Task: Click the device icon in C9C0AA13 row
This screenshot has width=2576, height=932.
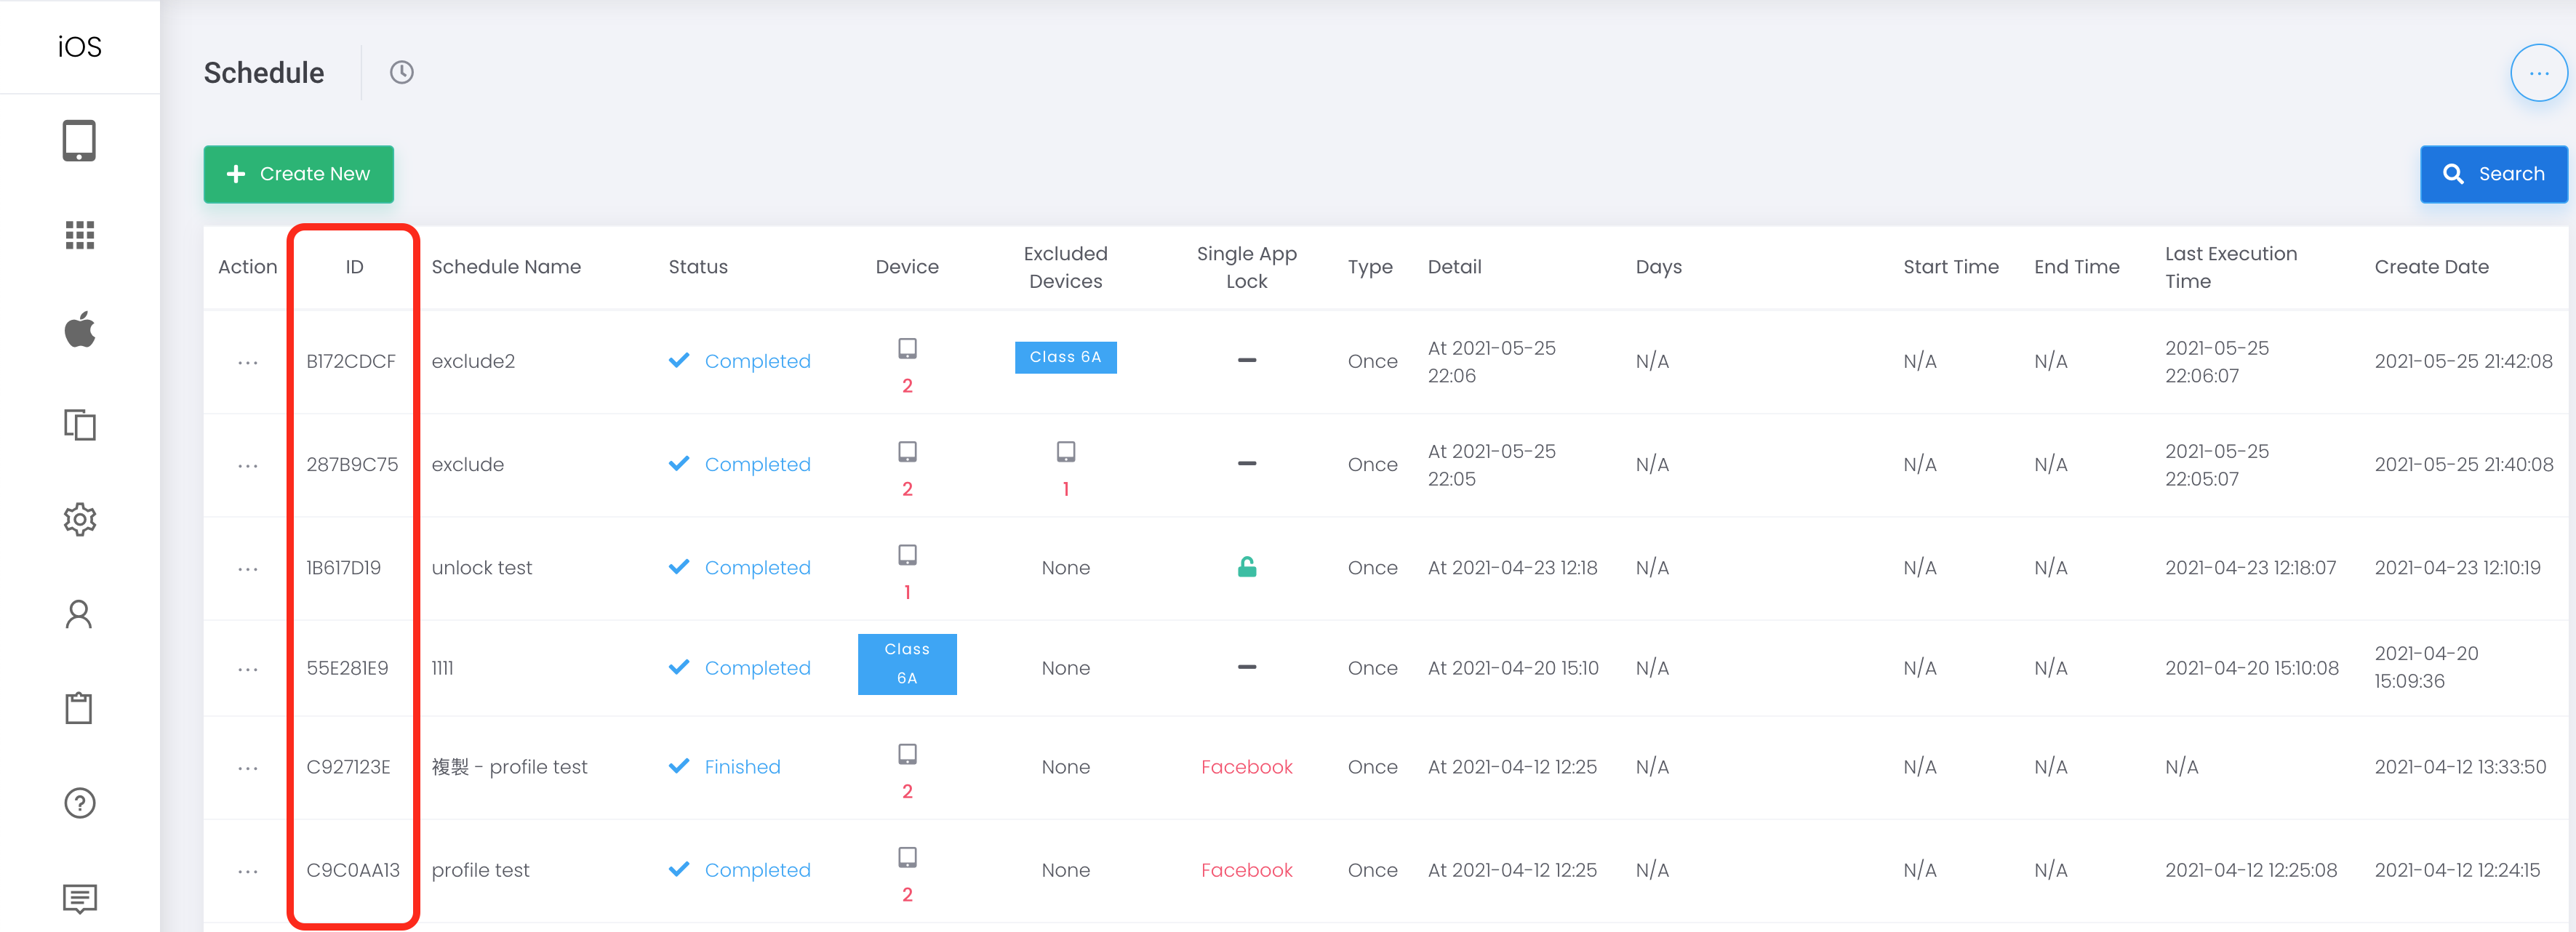Action: [907, 857]
